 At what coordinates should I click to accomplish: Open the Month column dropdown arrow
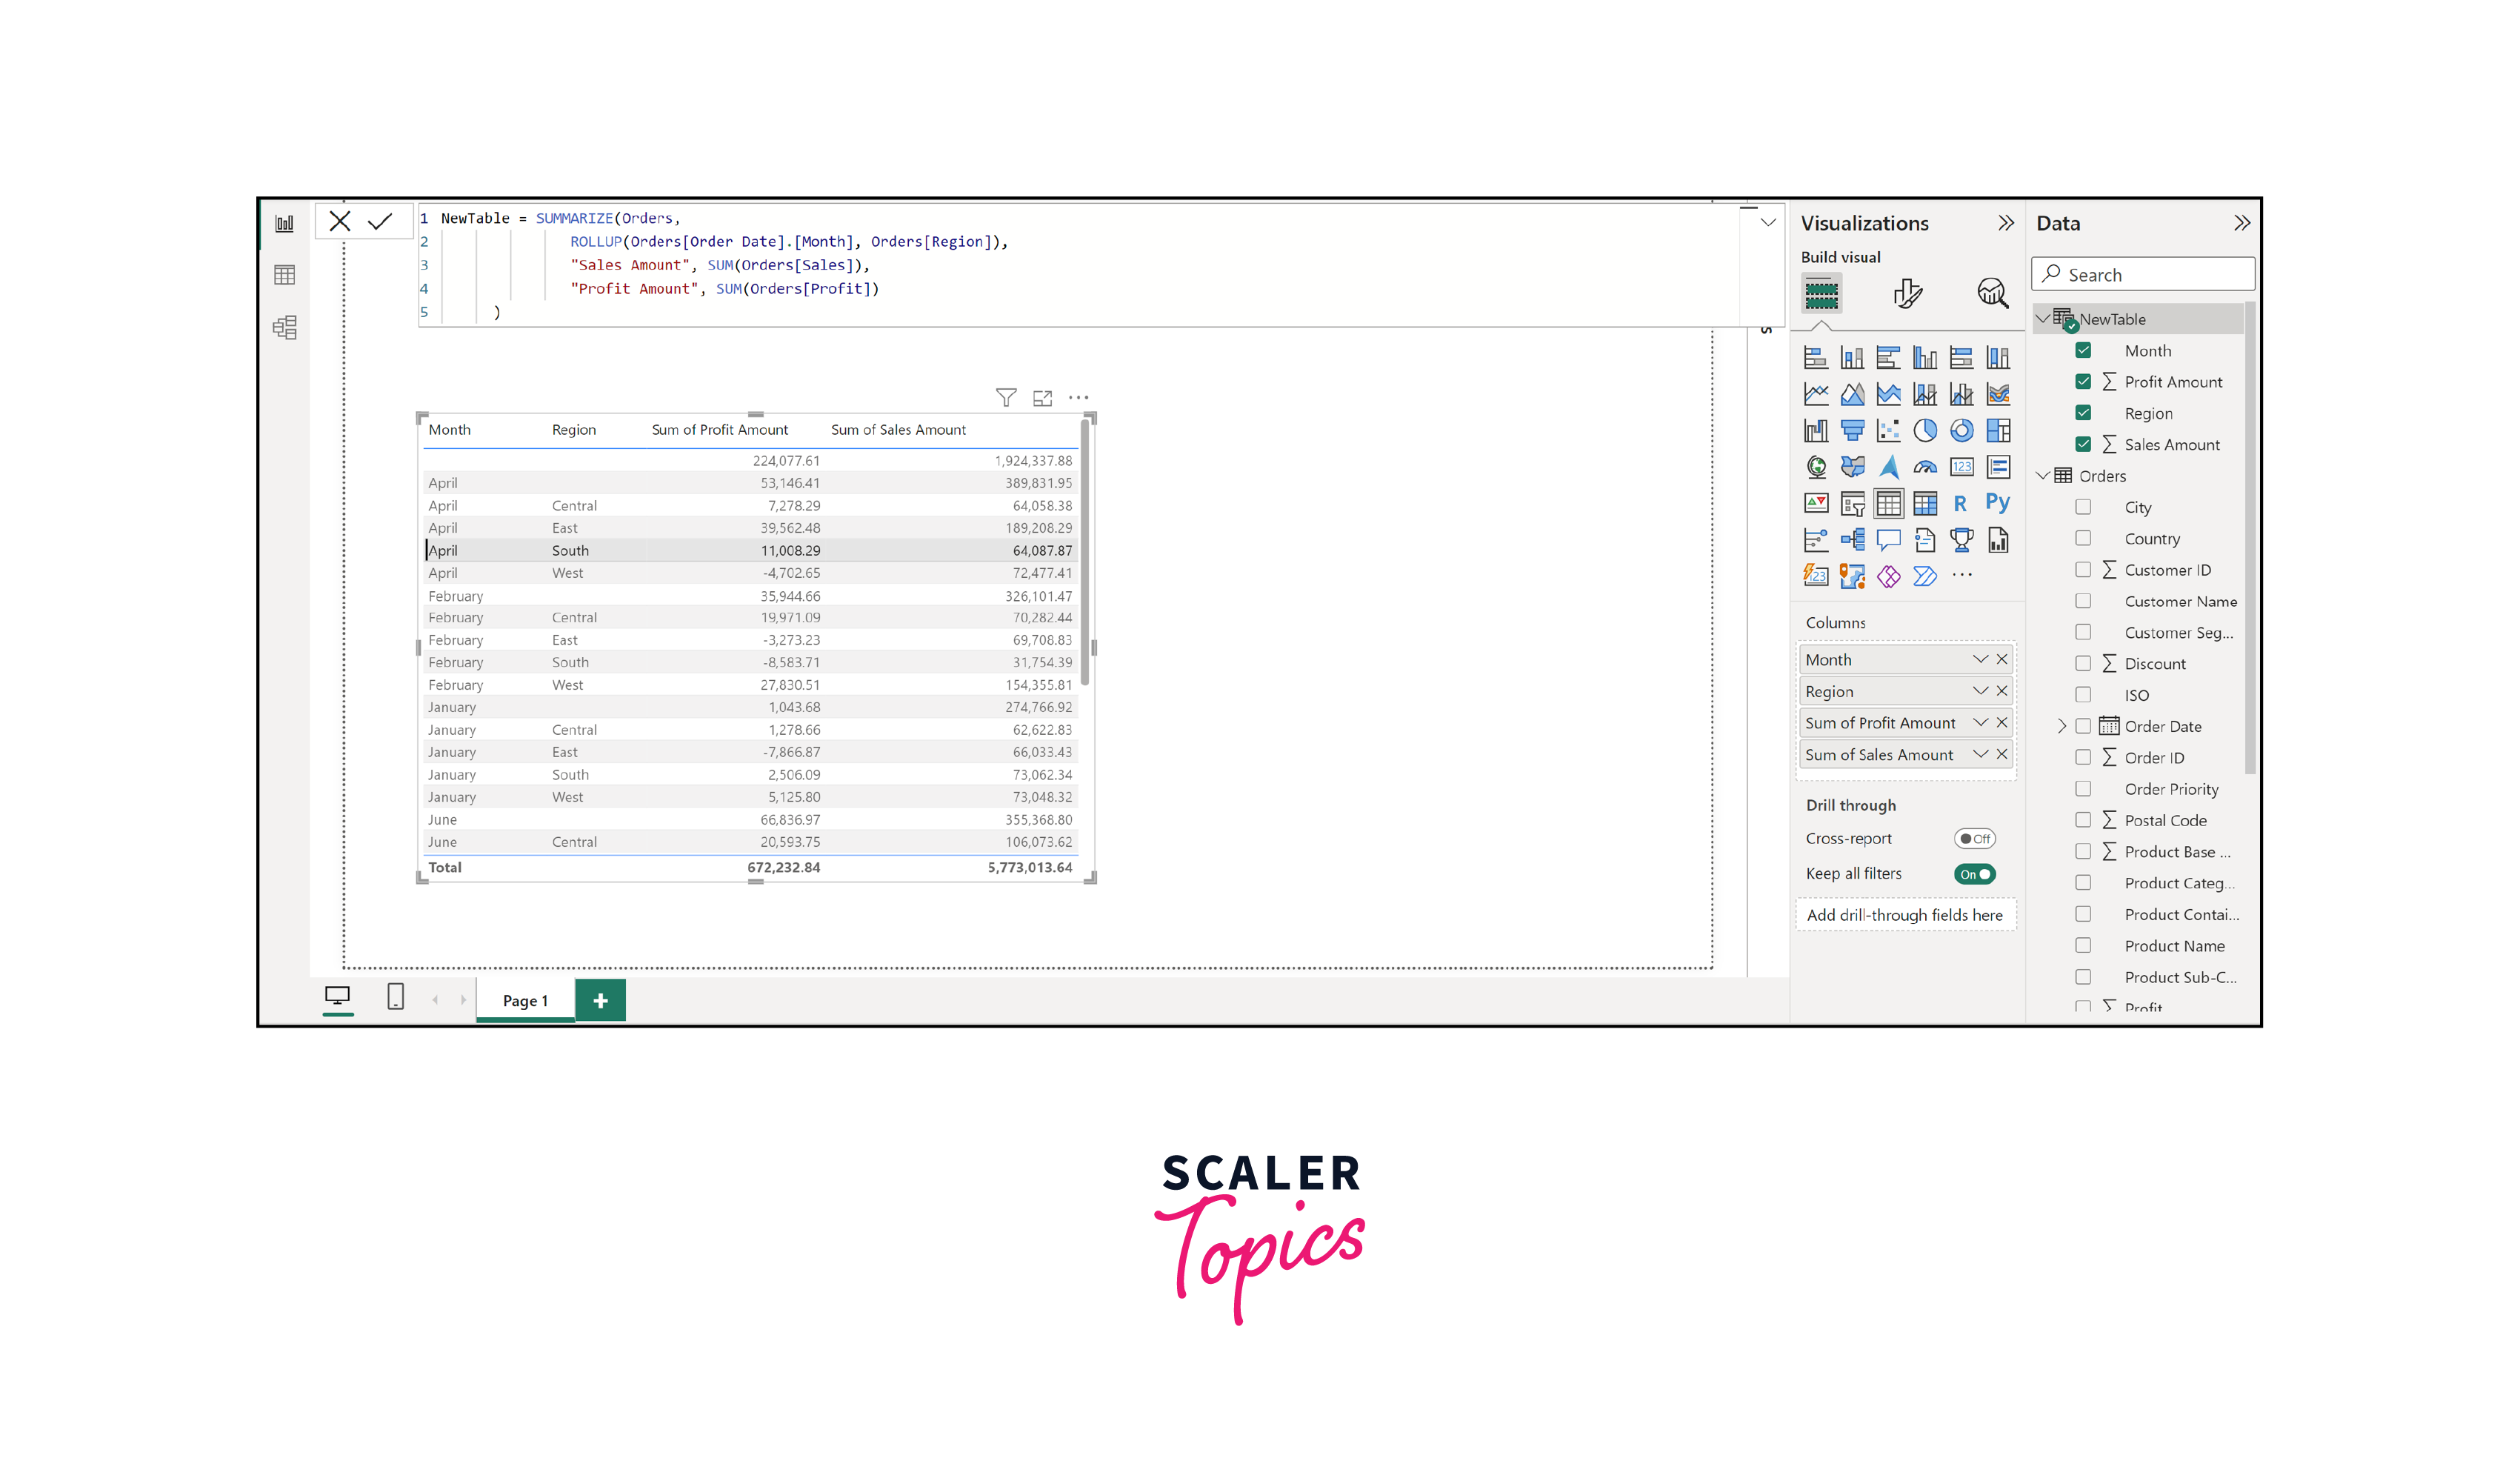tap(1979, 660)
